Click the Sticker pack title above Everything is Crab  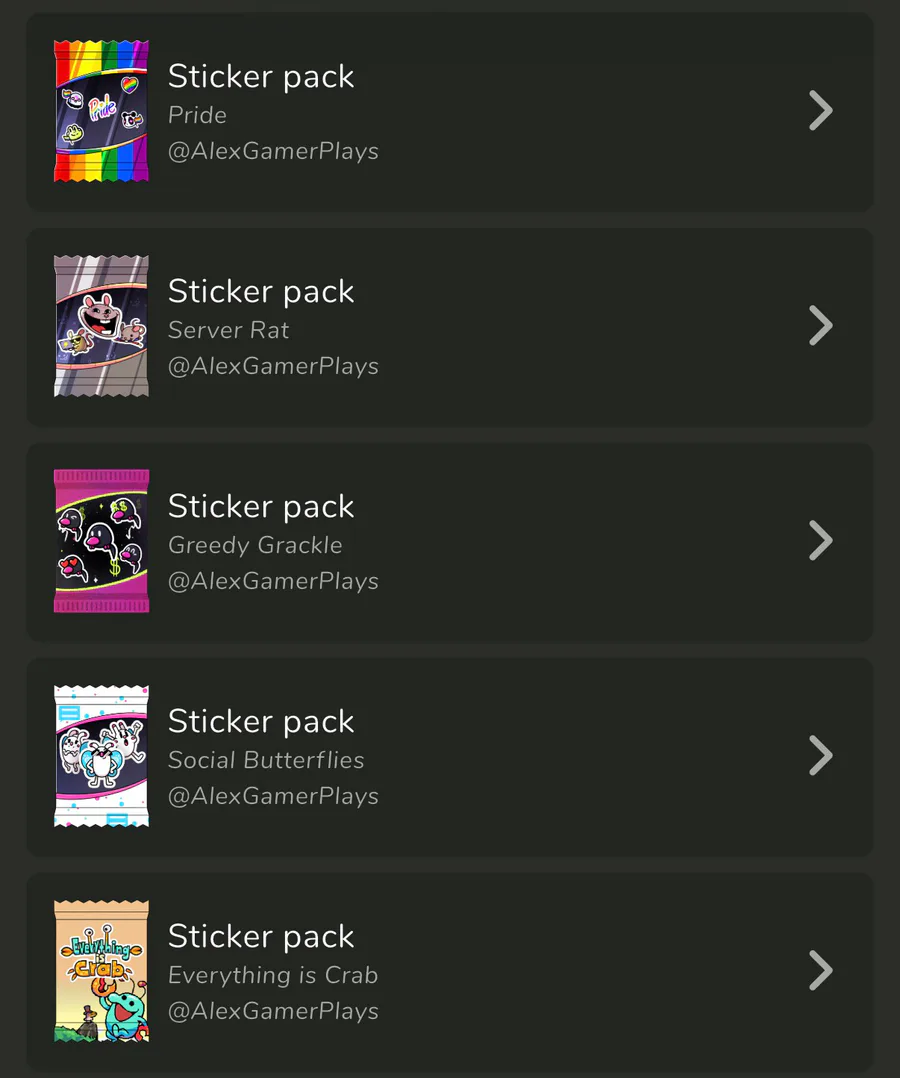(x=261, y=936)
